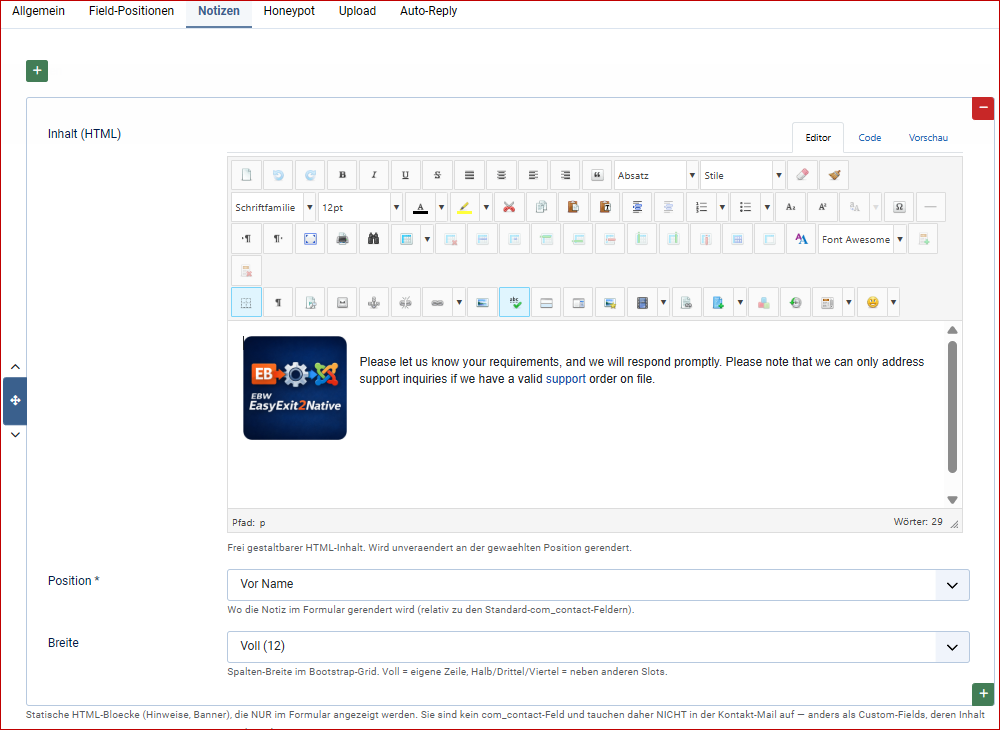1000x730 pixels.
Task: Click the green add button at top
Action: pos(37,71)
